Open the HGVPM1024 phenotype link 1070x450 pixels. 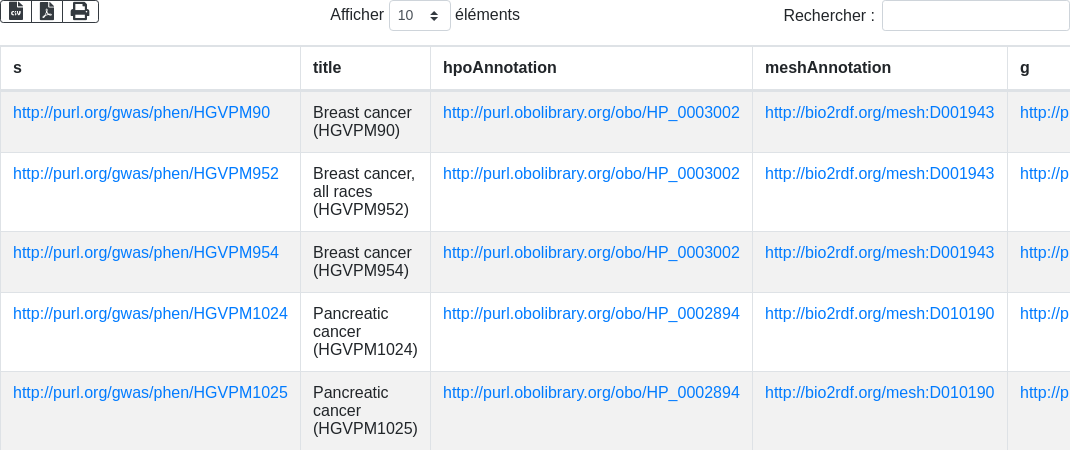(150, 313)
